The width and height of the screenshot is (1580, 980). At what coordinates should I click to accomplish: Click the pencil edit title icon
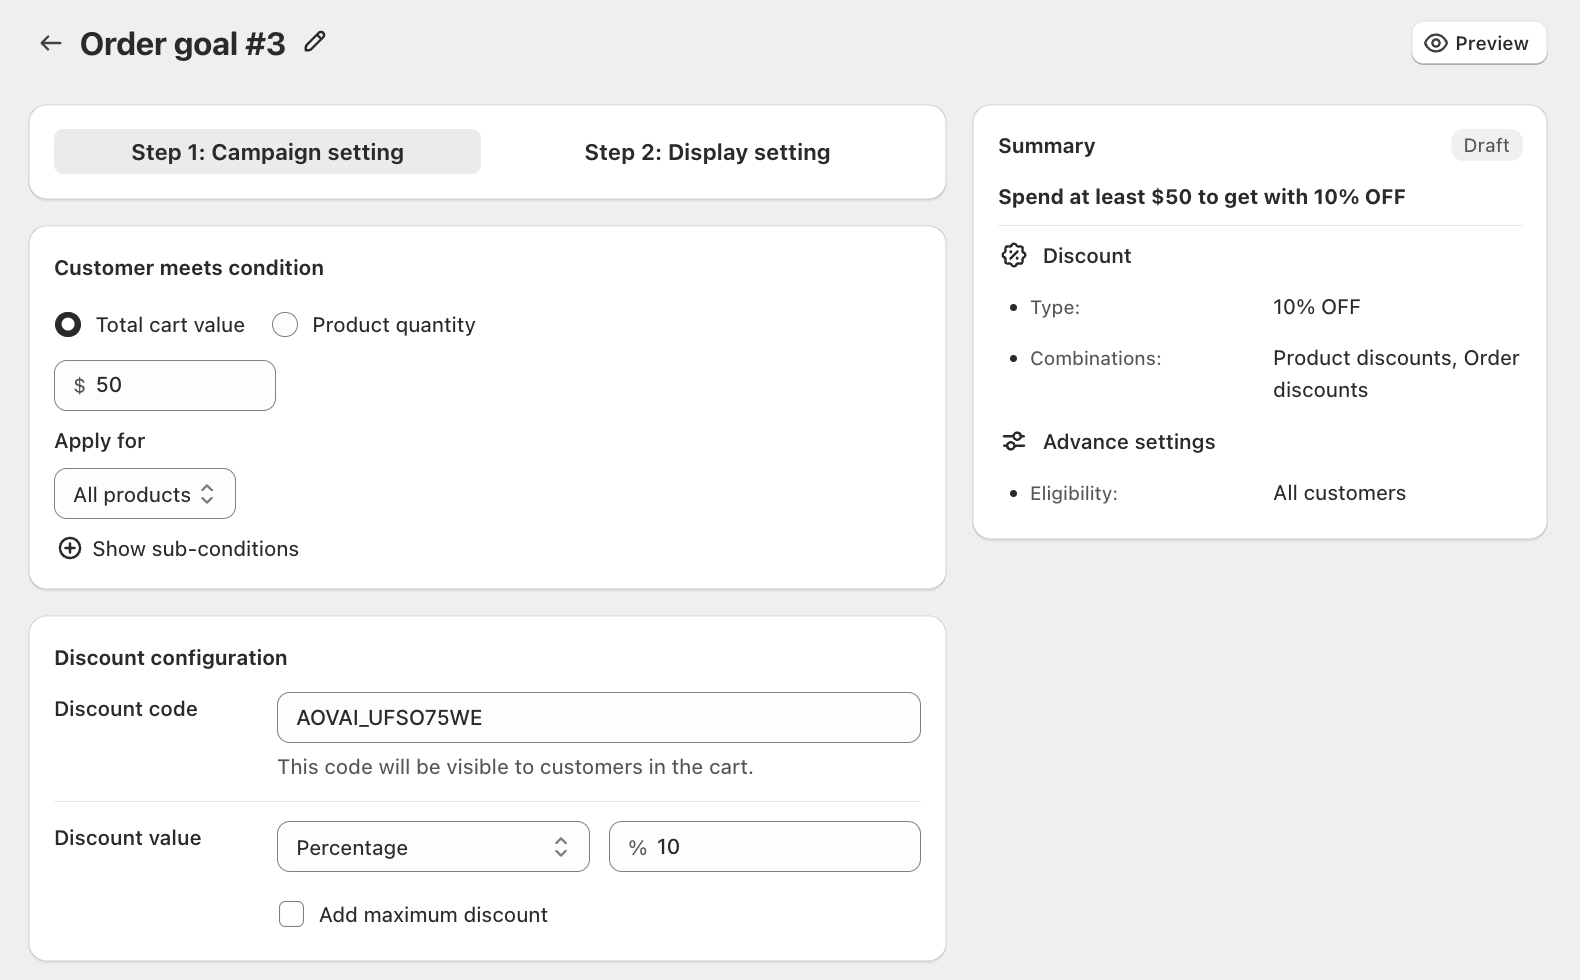click(x=315, y=42)
